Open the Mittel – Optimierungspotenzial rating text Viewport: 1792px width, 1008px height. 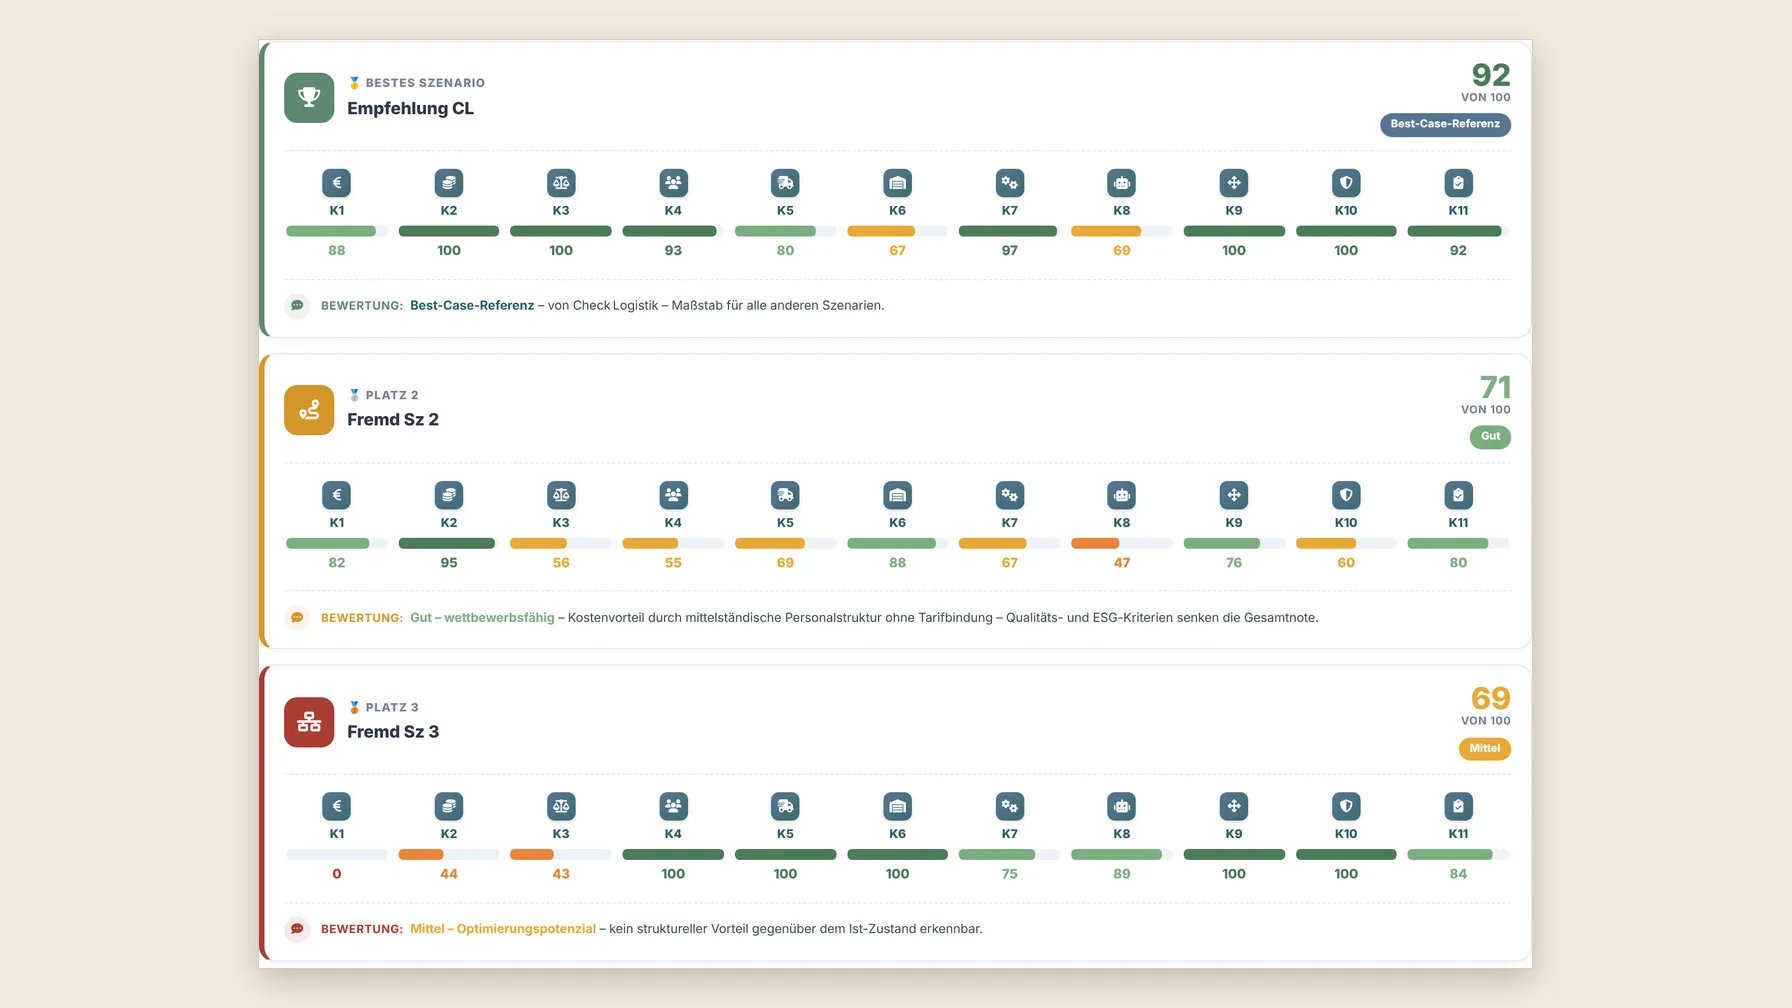tap(503, 929)
